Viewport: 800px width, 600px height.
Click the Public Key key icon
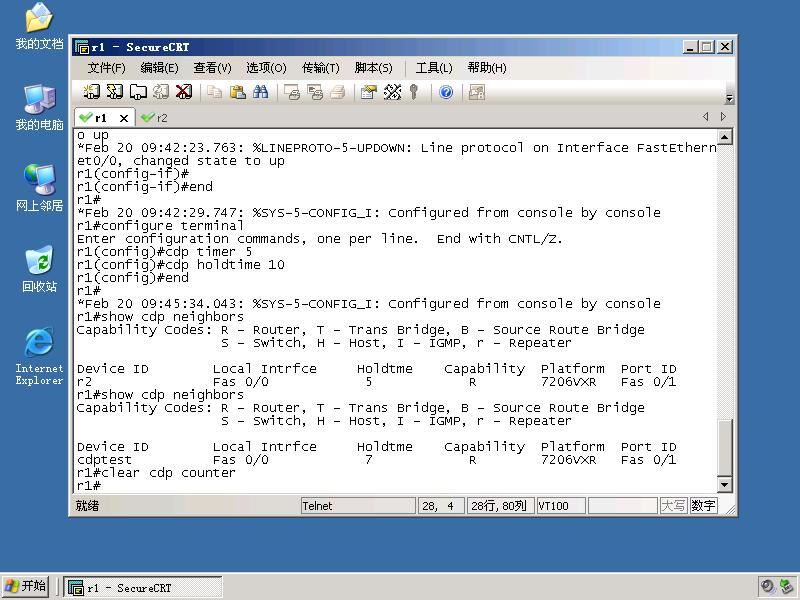coord(414,92)
